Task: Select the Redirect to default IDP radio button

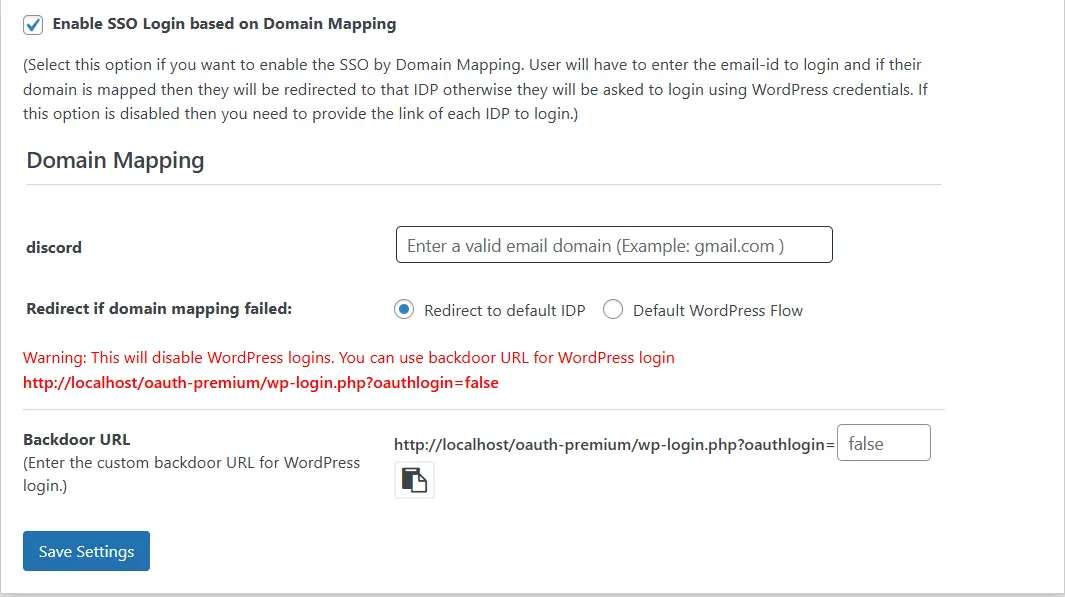Action: [x=404, y=309]
